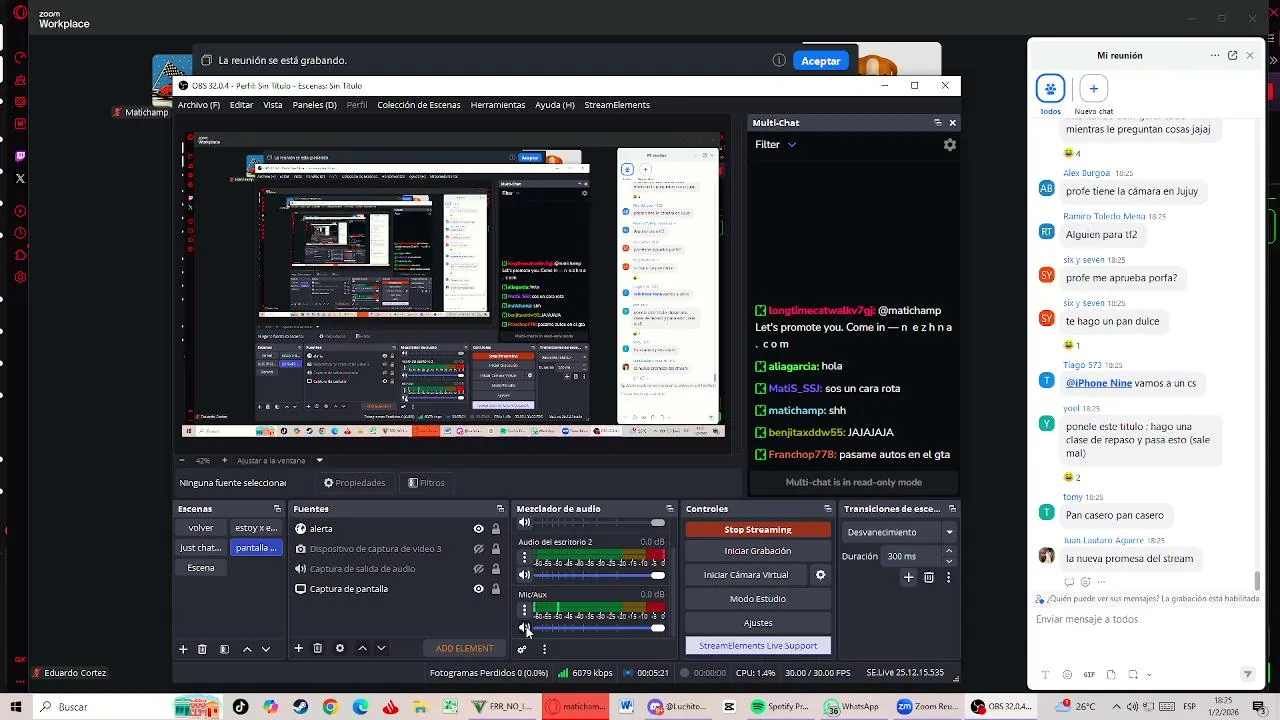The height and width of the screenshot is (720, 1280).
Task: Adjust Audio del escritorio 2 volume slider
Action: coord(599,575)
